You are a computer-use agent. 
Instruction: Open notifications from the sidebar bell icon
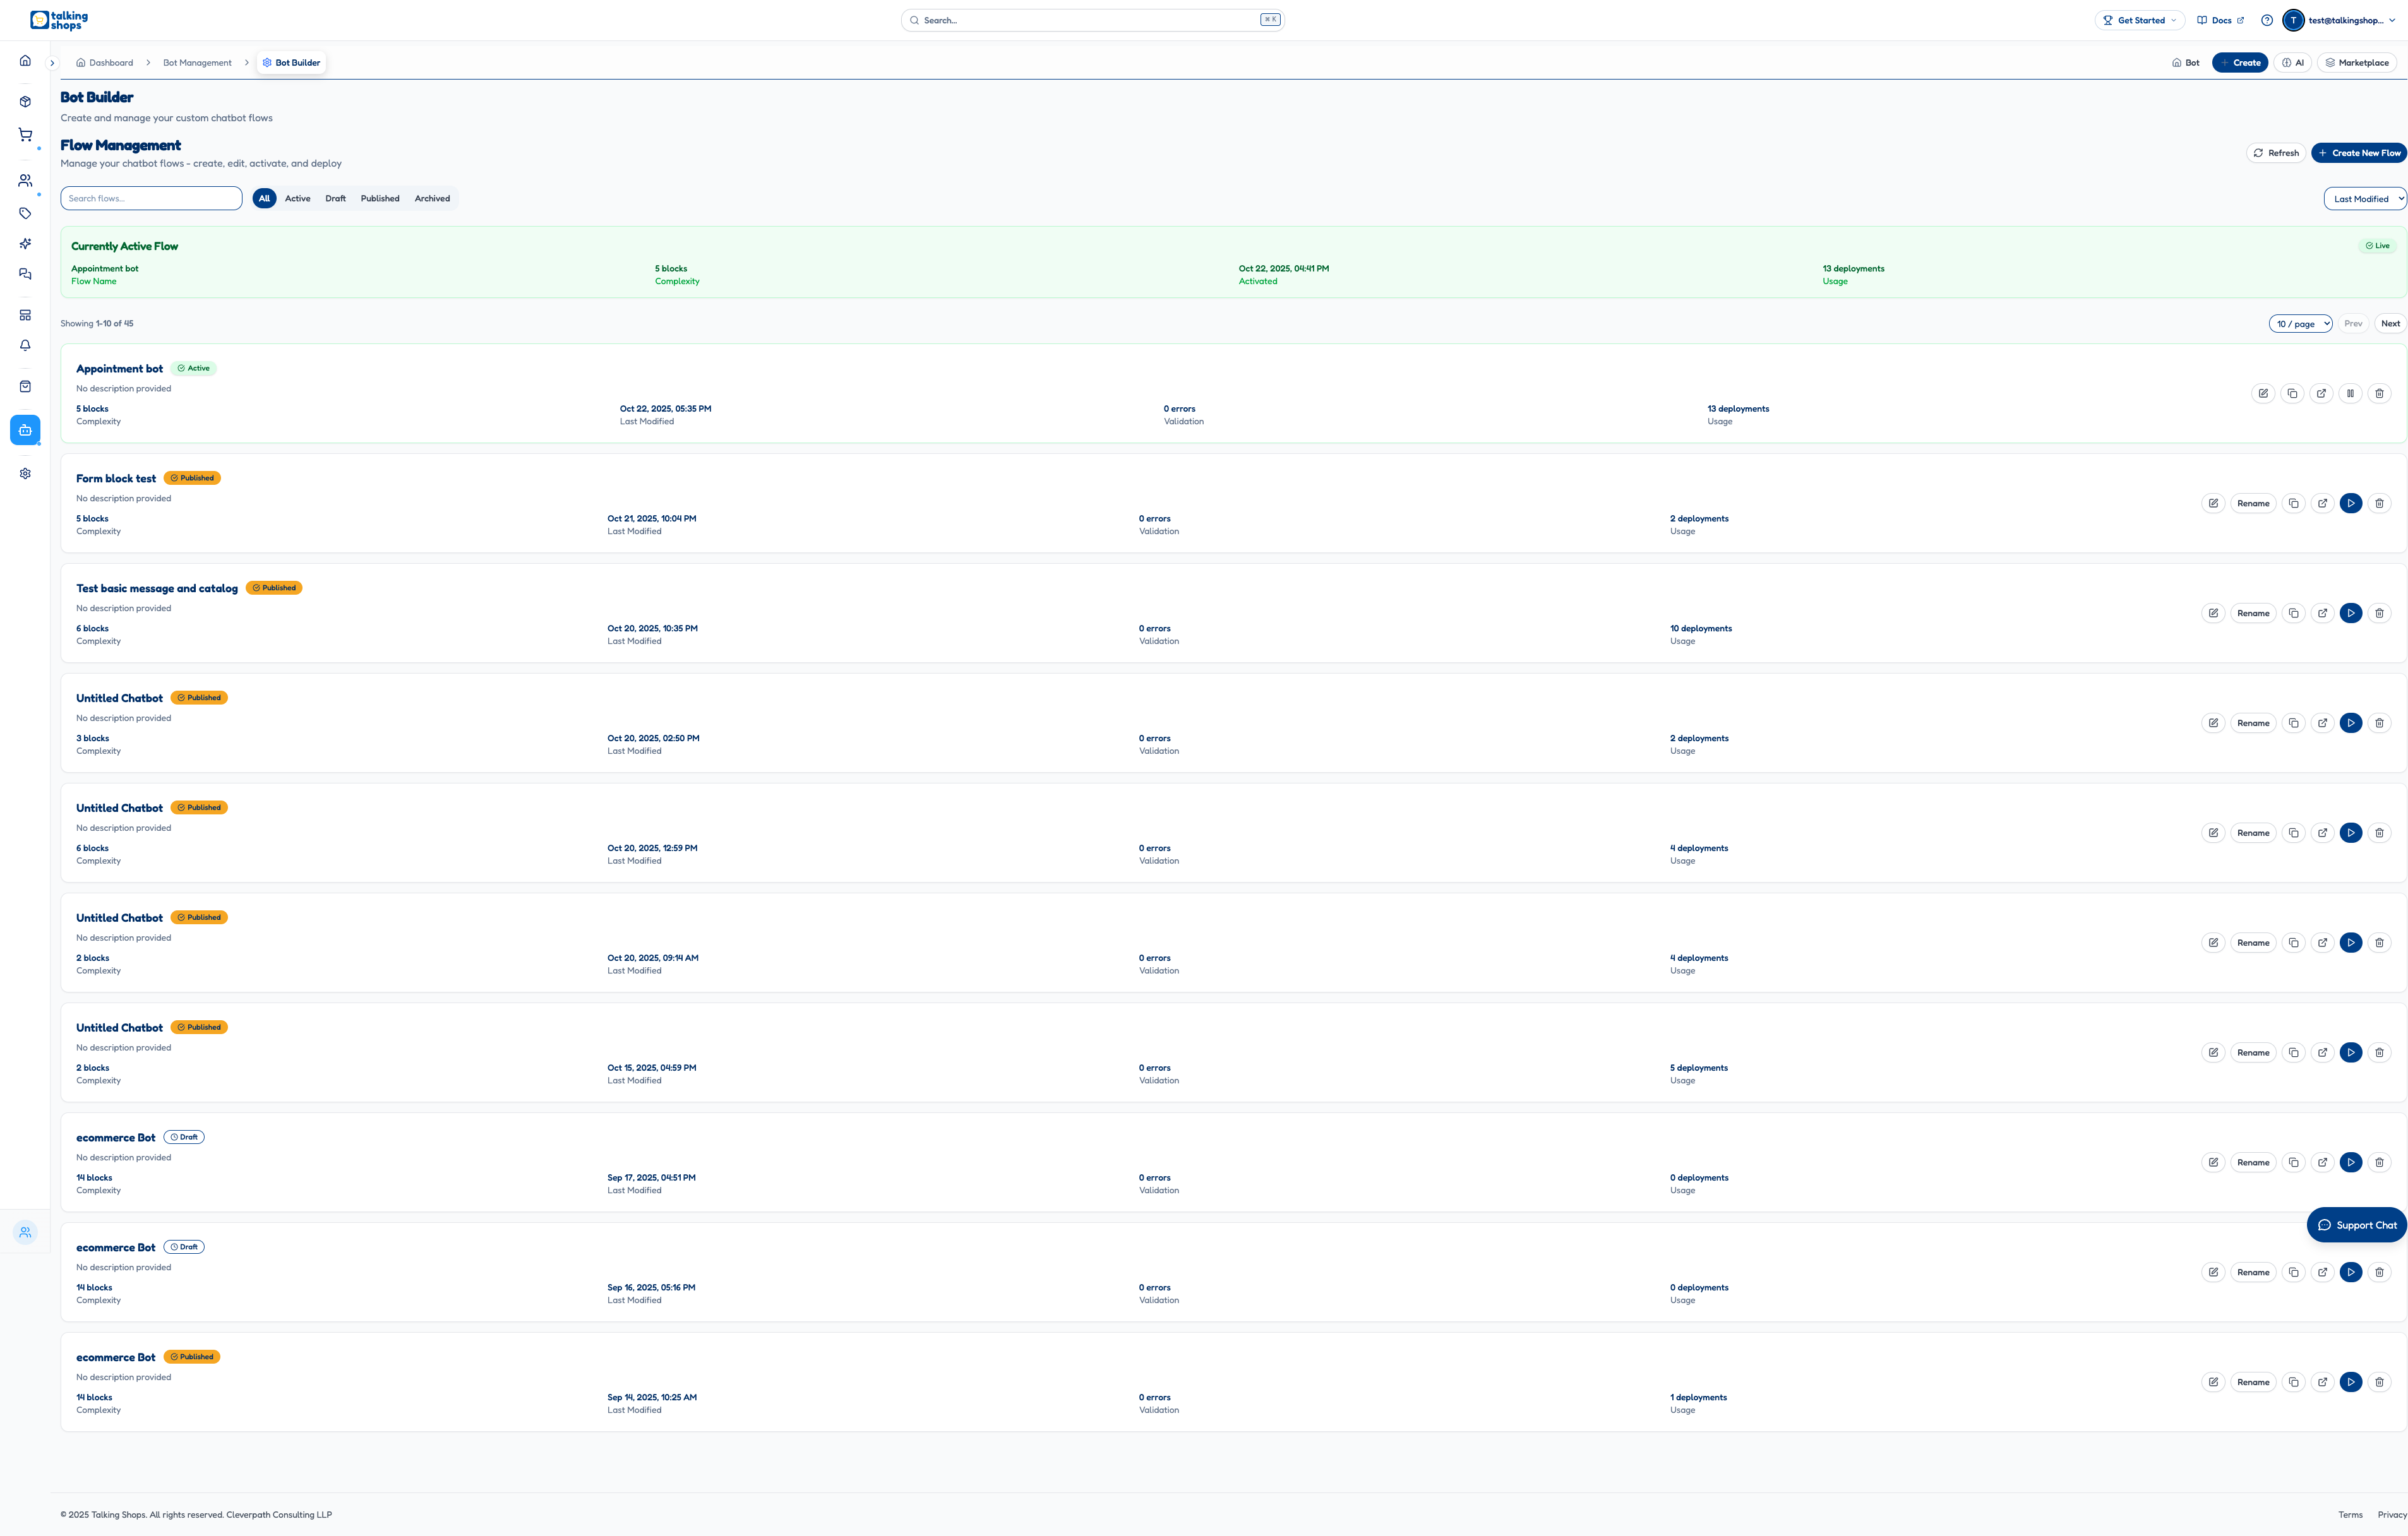pyautogui.click(x=25, y=345)
